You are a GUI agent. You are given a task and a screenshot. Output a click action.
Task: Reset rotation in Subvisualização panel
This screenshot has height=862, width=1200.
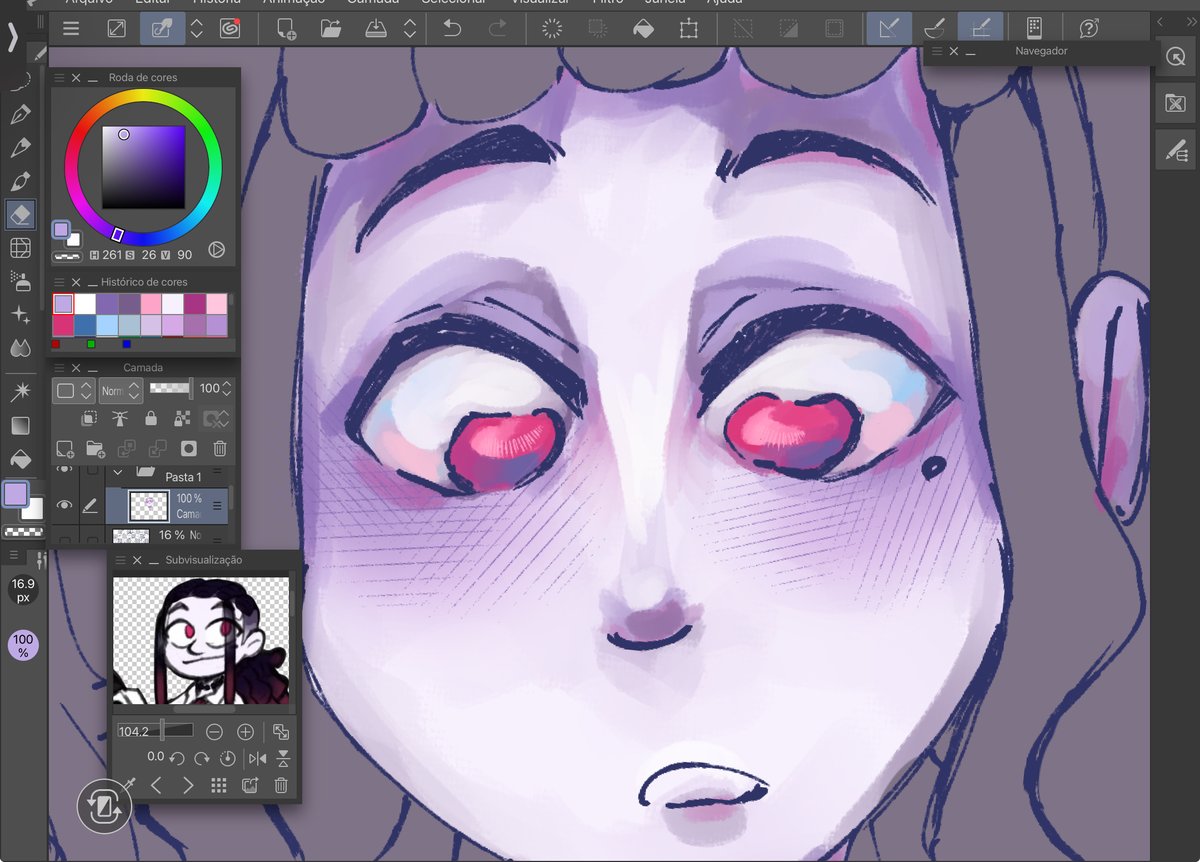227,758
